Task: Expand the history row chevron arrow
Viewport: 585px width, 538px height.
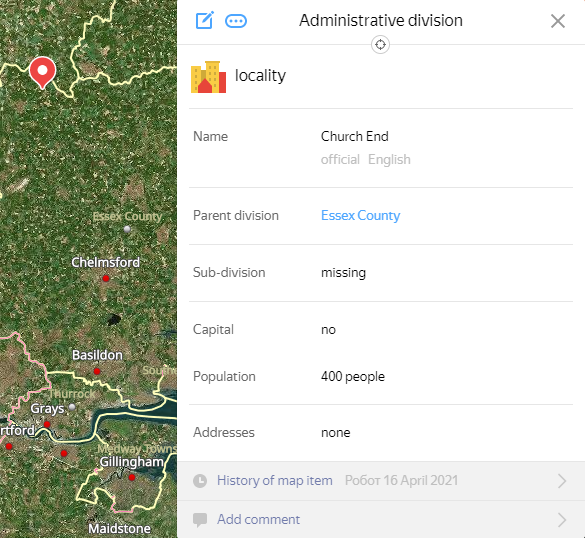Action: (x=562, y=481)
